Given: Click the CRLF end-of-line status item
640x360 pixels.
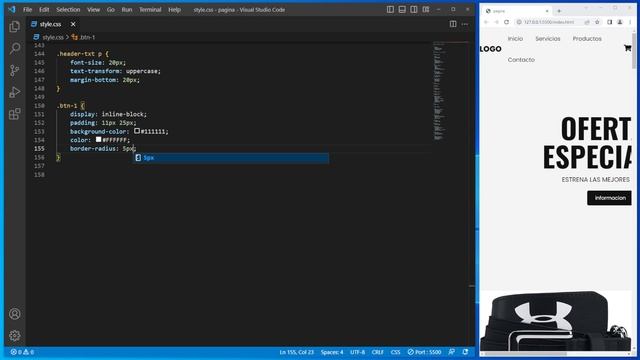Looking at the screenshot, I should coord(378,352).
